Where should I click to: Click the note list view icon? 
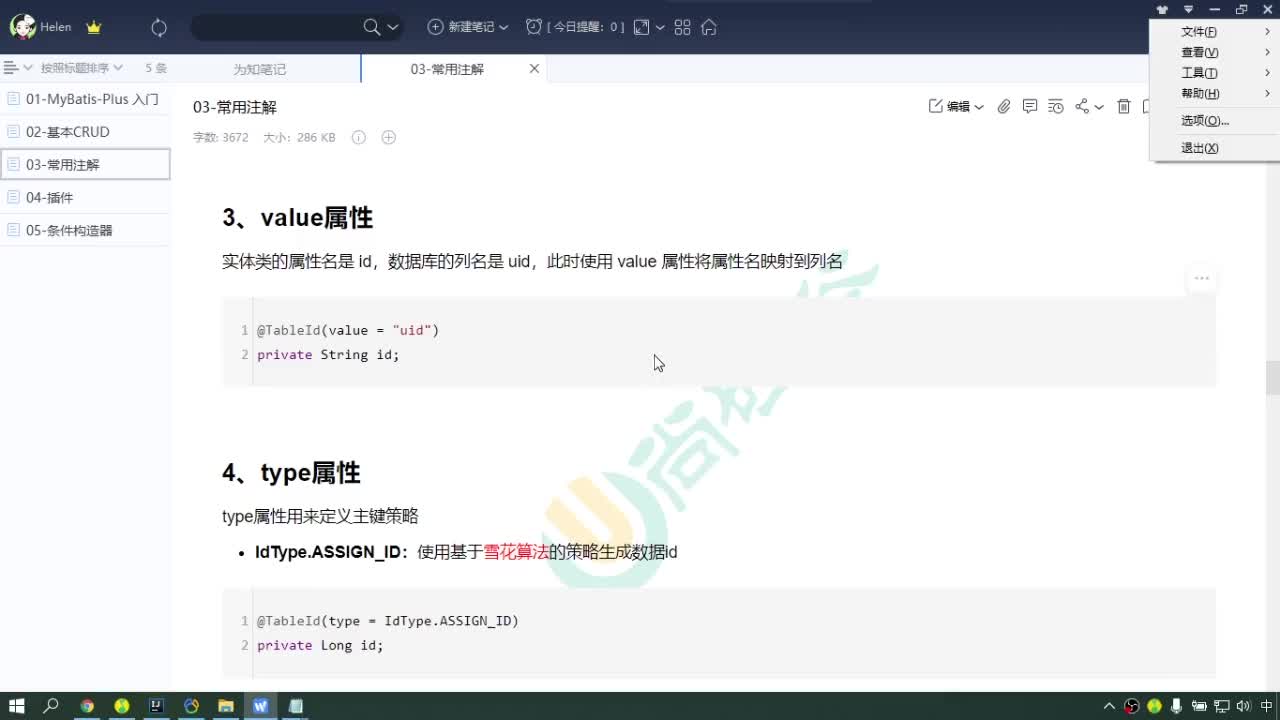pyautogui.click(x=11, y=68)
